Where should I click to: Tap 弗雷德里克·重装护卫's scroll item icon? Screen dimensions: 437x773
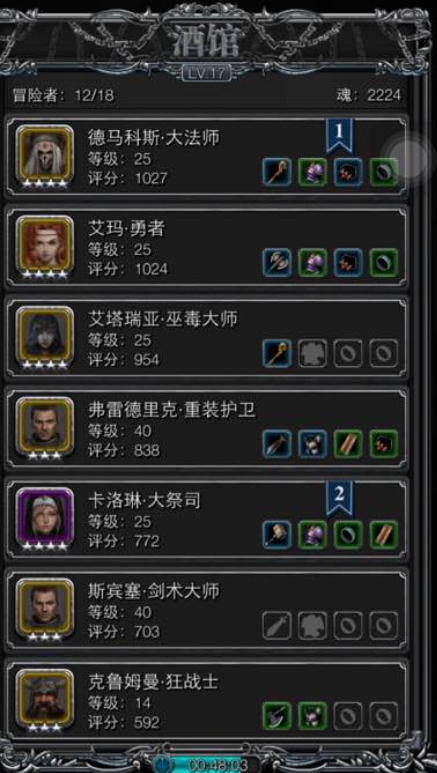pos(348,444)
